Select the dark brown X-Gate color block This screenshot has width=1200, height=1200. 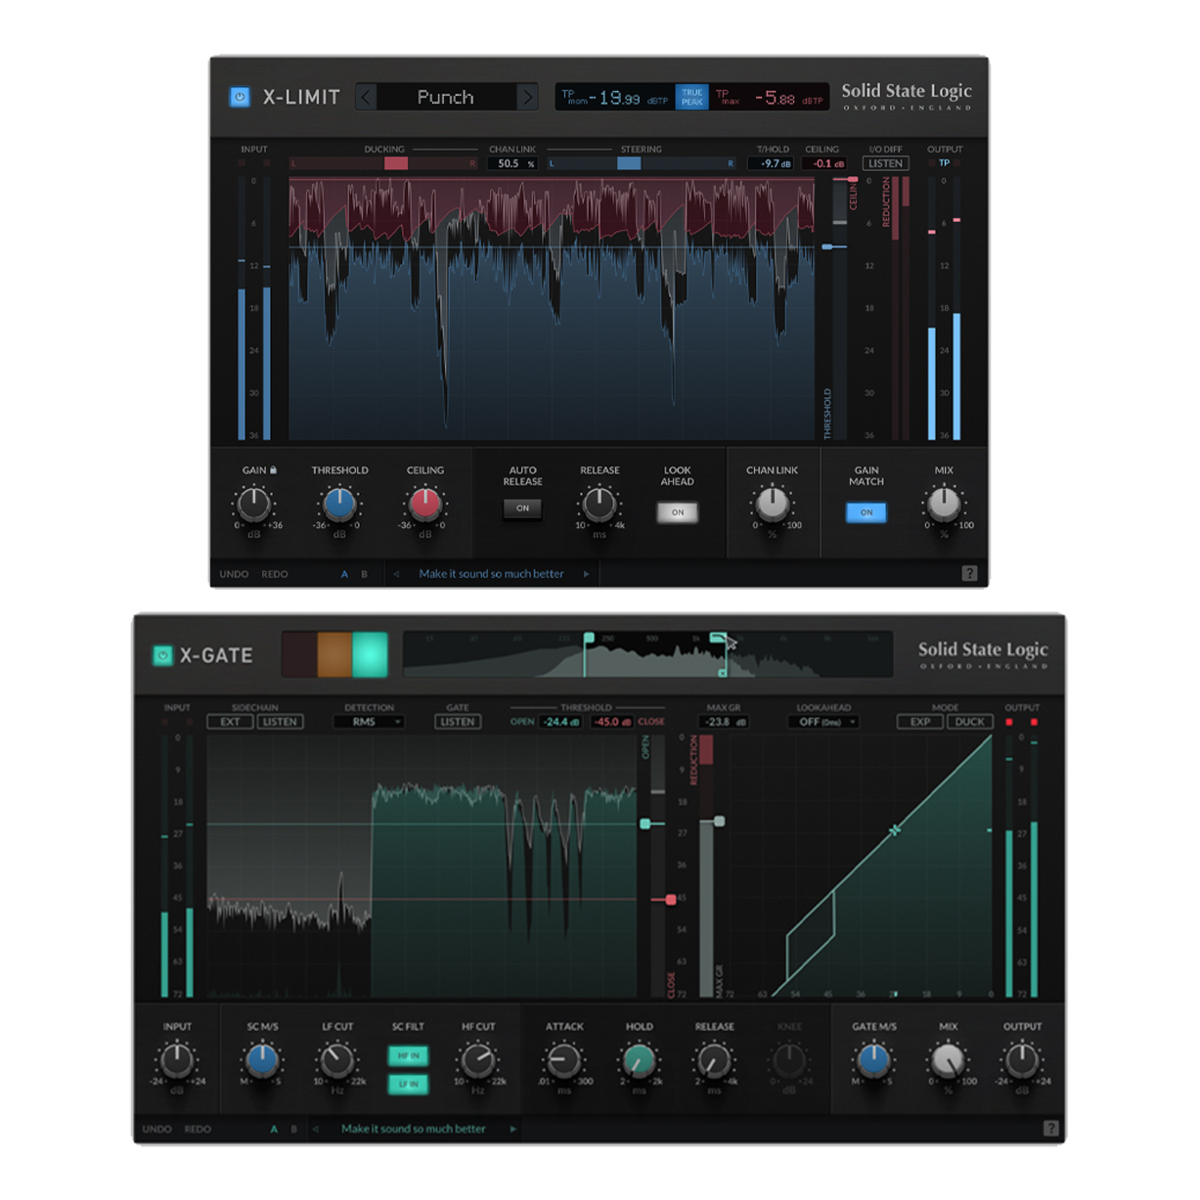coord(300,655)
